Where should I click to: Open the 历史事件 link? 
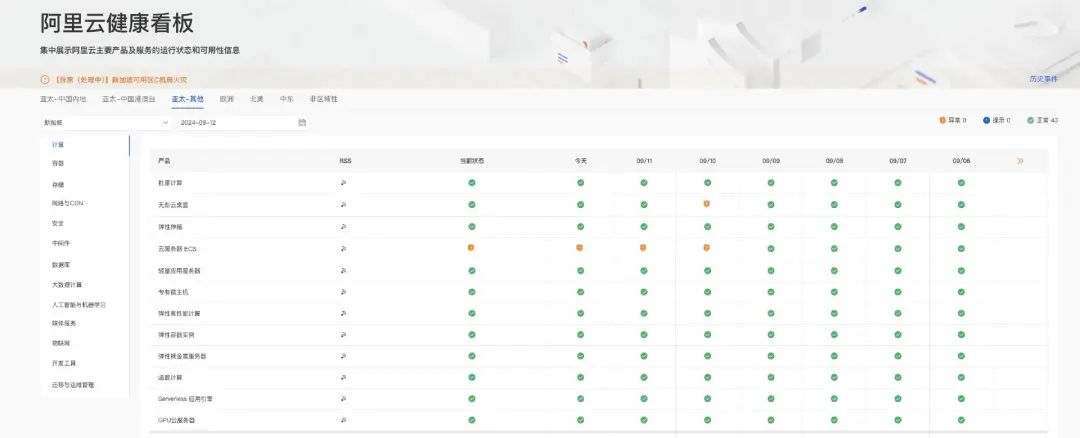click(1043, 78)
